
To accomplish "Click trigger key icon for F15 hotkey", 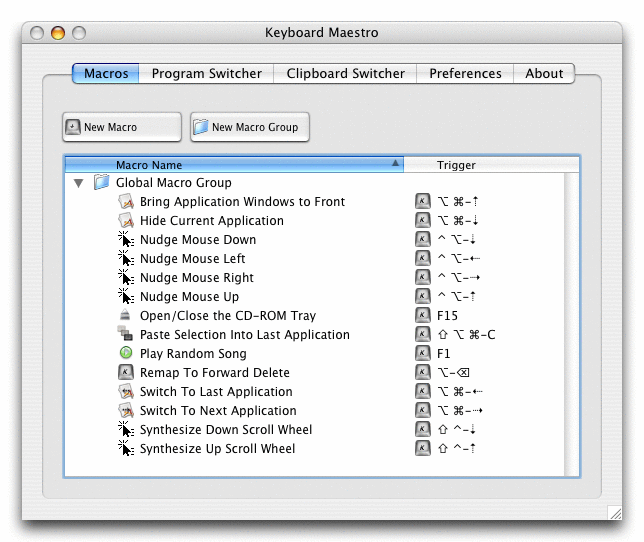I will [x=423, y=315].
